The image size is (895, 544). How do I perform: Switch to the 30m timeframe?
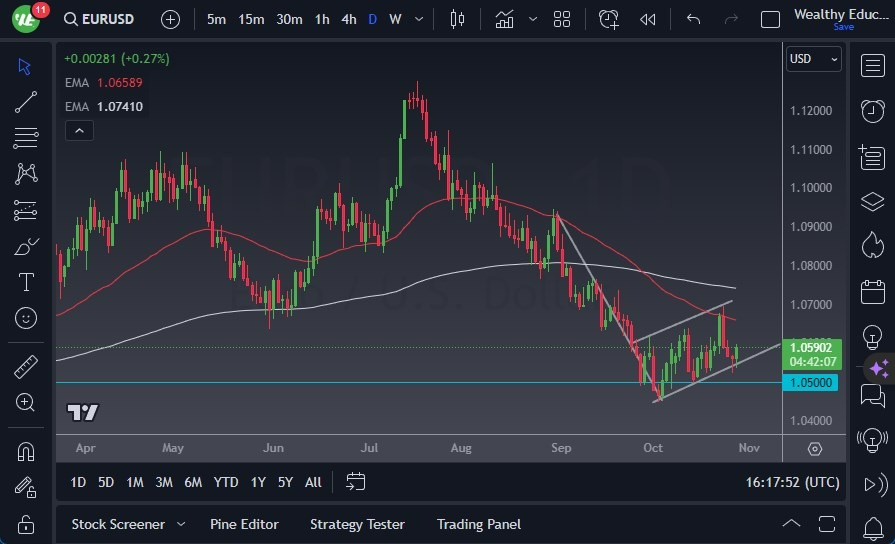click(x=289, y=19)
